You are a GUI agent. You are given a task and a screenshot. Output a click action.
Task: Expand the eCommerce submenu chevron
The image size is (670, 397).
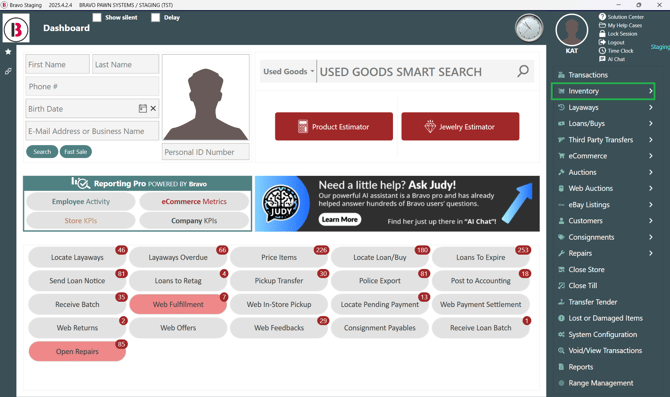click(650, 156)
